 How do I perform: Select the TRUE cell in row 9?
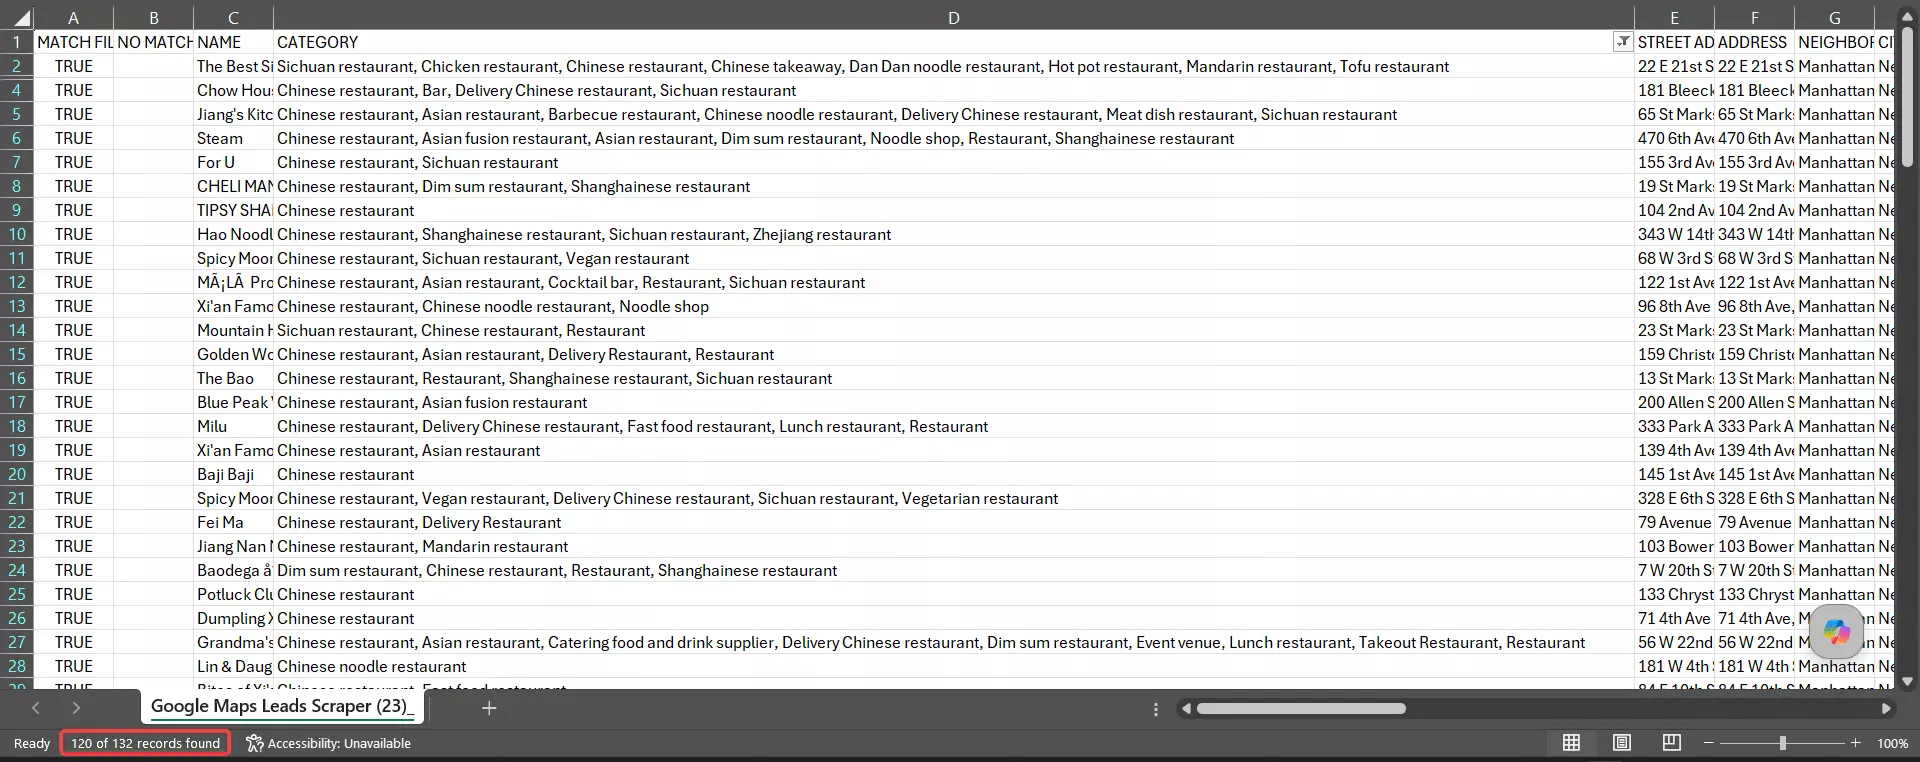73,210
